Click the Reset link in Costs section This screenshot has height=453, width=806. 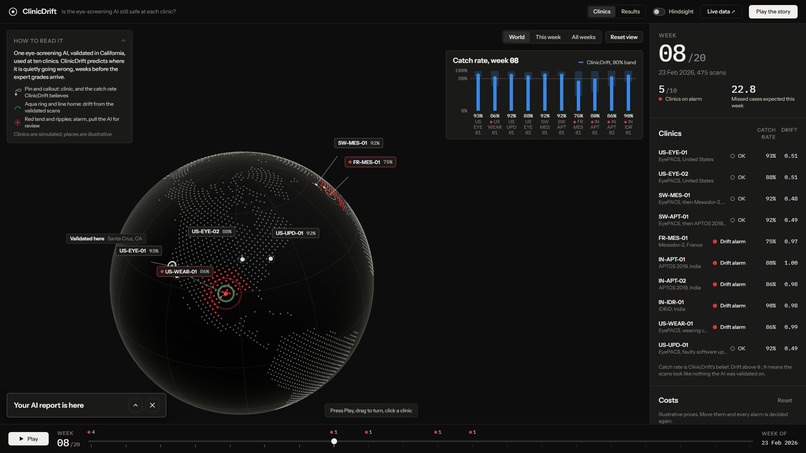[x=784, y=400]
